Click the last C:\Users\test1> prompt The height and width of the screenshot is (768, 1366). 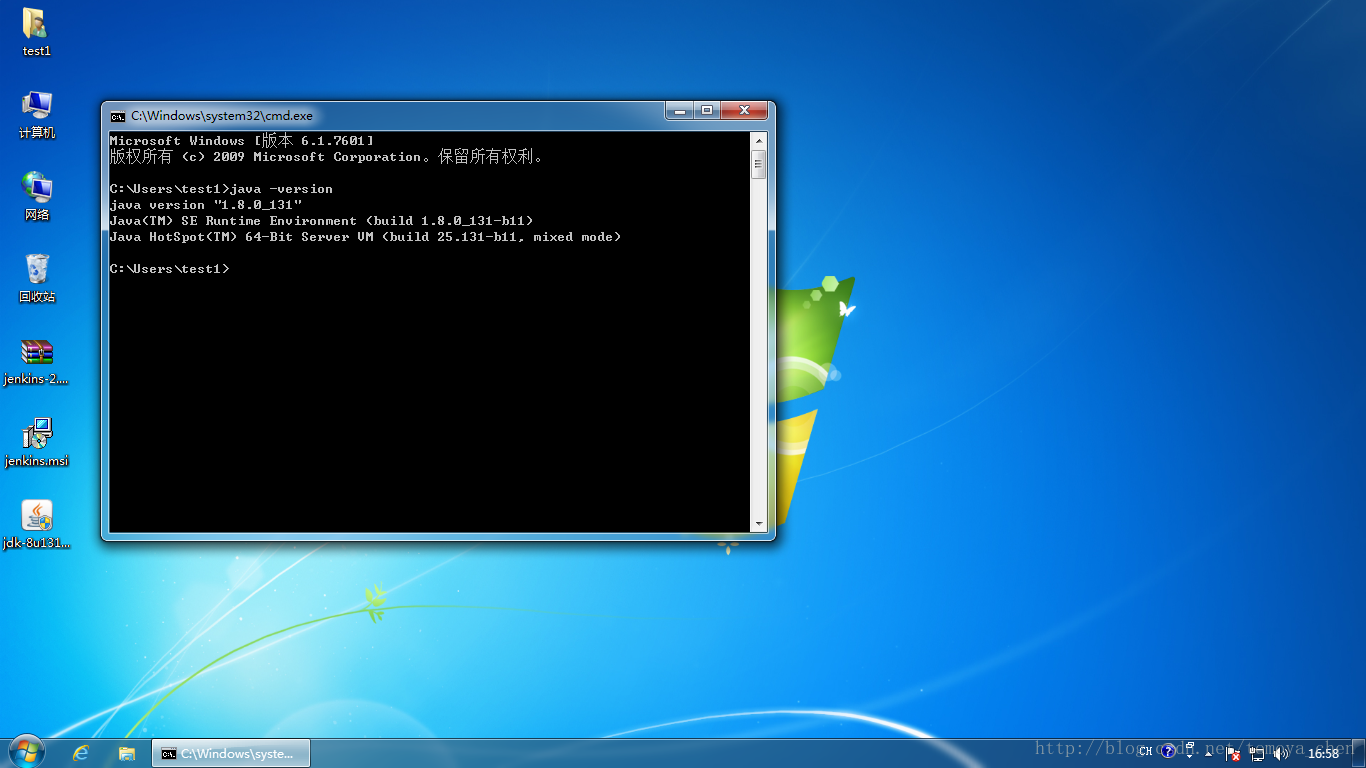170,269
